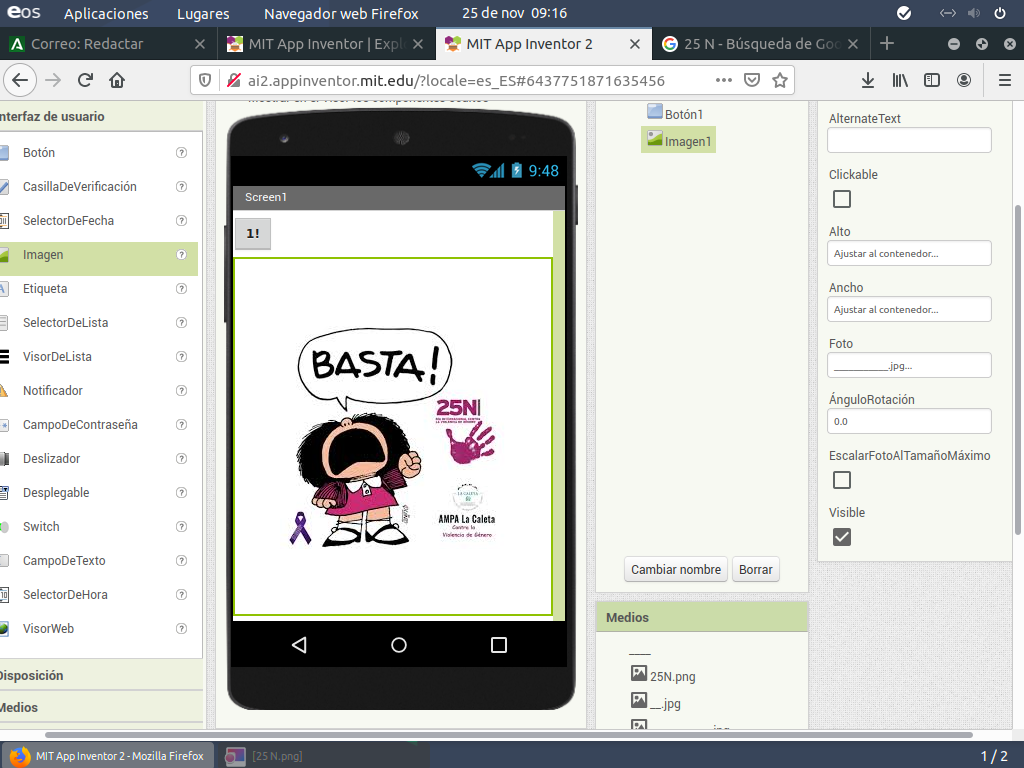Viewport: 1024px width, 768px height.
Task: Close the Correo: Redactar tab
Action: (x=200, y=44)
